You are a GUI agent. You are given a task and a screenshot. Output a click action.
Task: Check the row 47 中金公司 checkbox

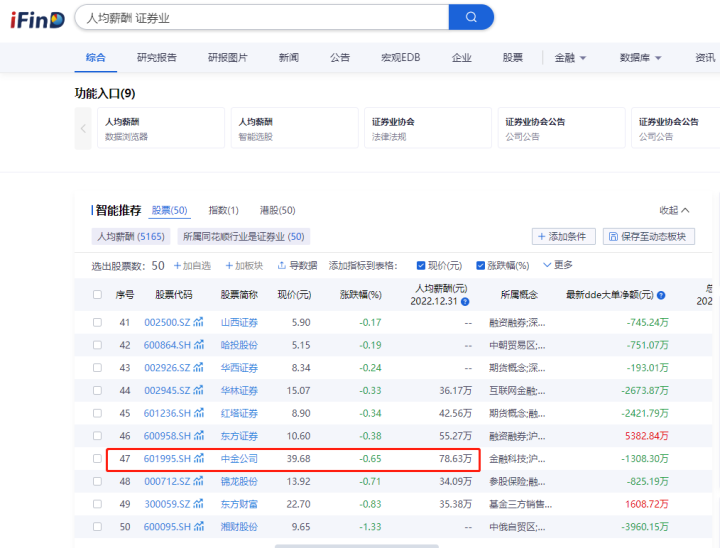pyautogui.click(x=97, y=458)
